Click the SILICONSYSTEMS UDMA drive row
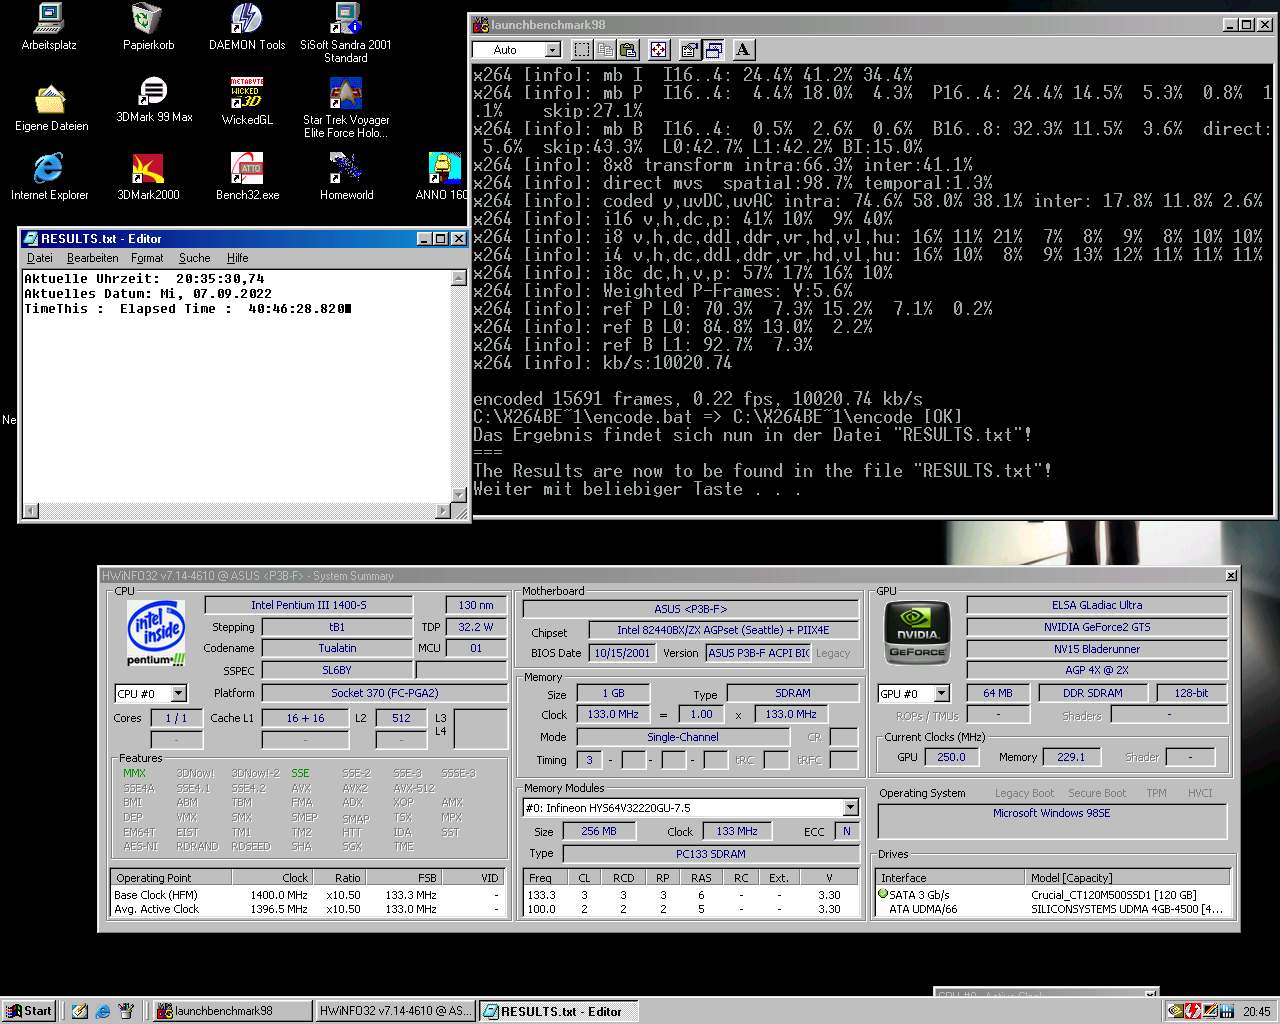This screenshot has height=1024, width=1280. pos(1053,909)
